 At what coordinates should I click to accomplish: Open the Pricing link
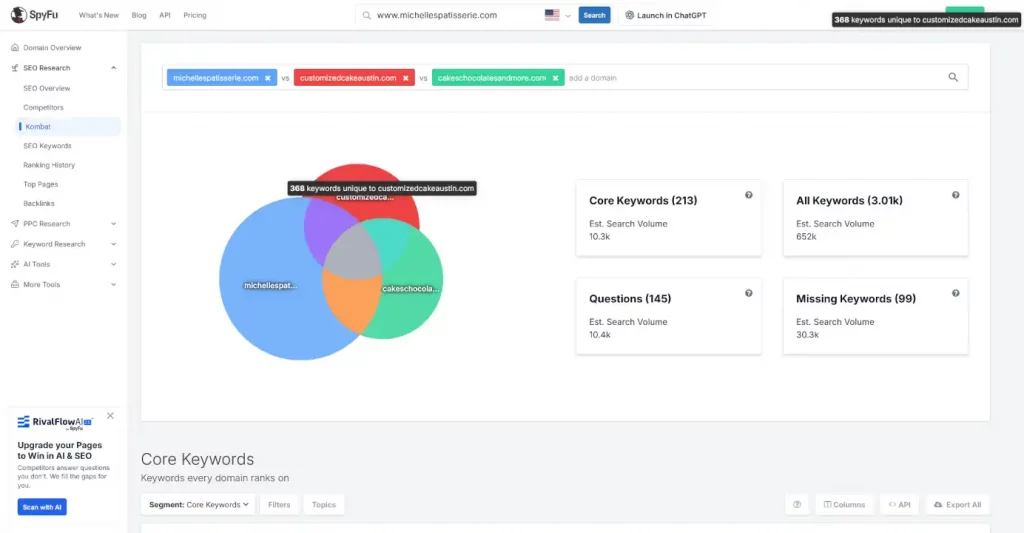pos(195,15)
